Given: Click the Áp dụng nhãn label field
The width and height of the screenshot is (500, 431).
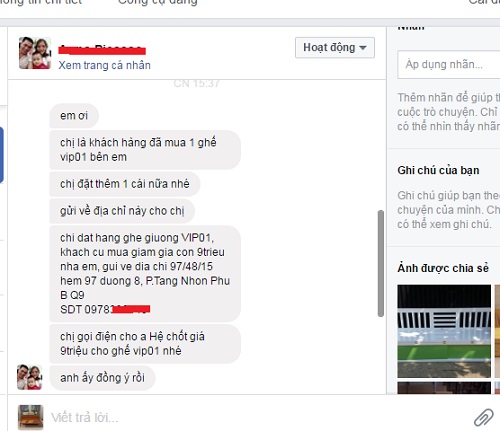Looking at the screenshot, I should point(449,64).
